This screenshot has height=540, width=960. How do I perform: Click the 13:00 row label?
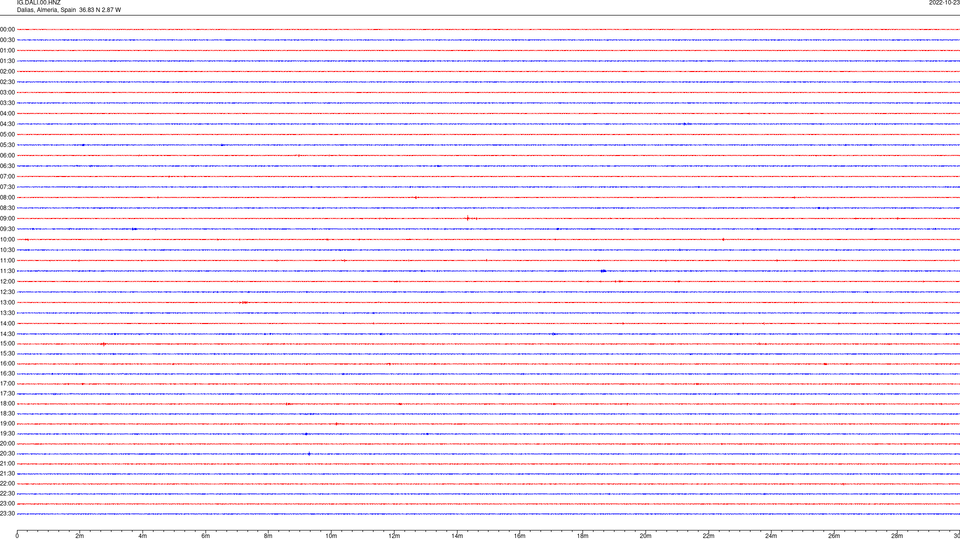point(7,302)
